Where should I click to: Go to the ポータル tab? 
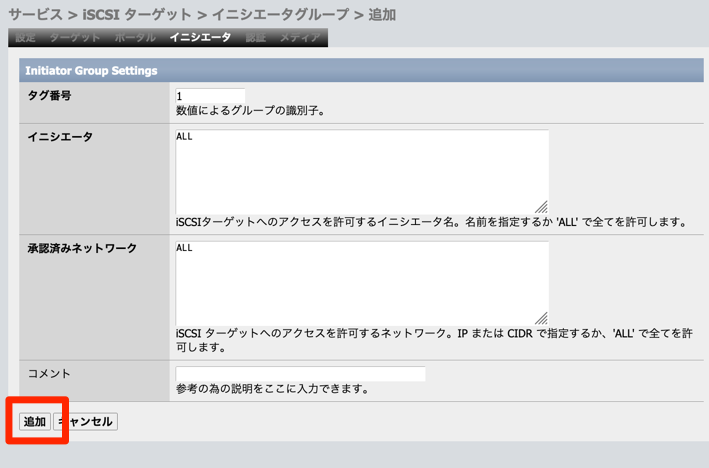[135, 38]
